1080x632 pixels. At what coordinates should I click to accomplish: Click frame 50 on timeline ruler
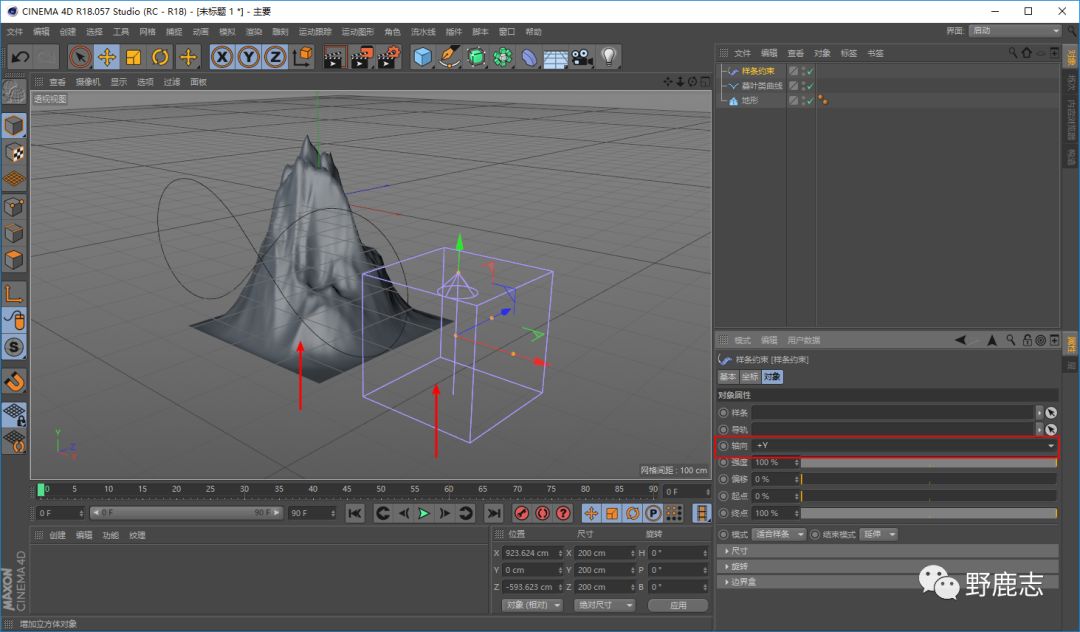tap(381, 489)
